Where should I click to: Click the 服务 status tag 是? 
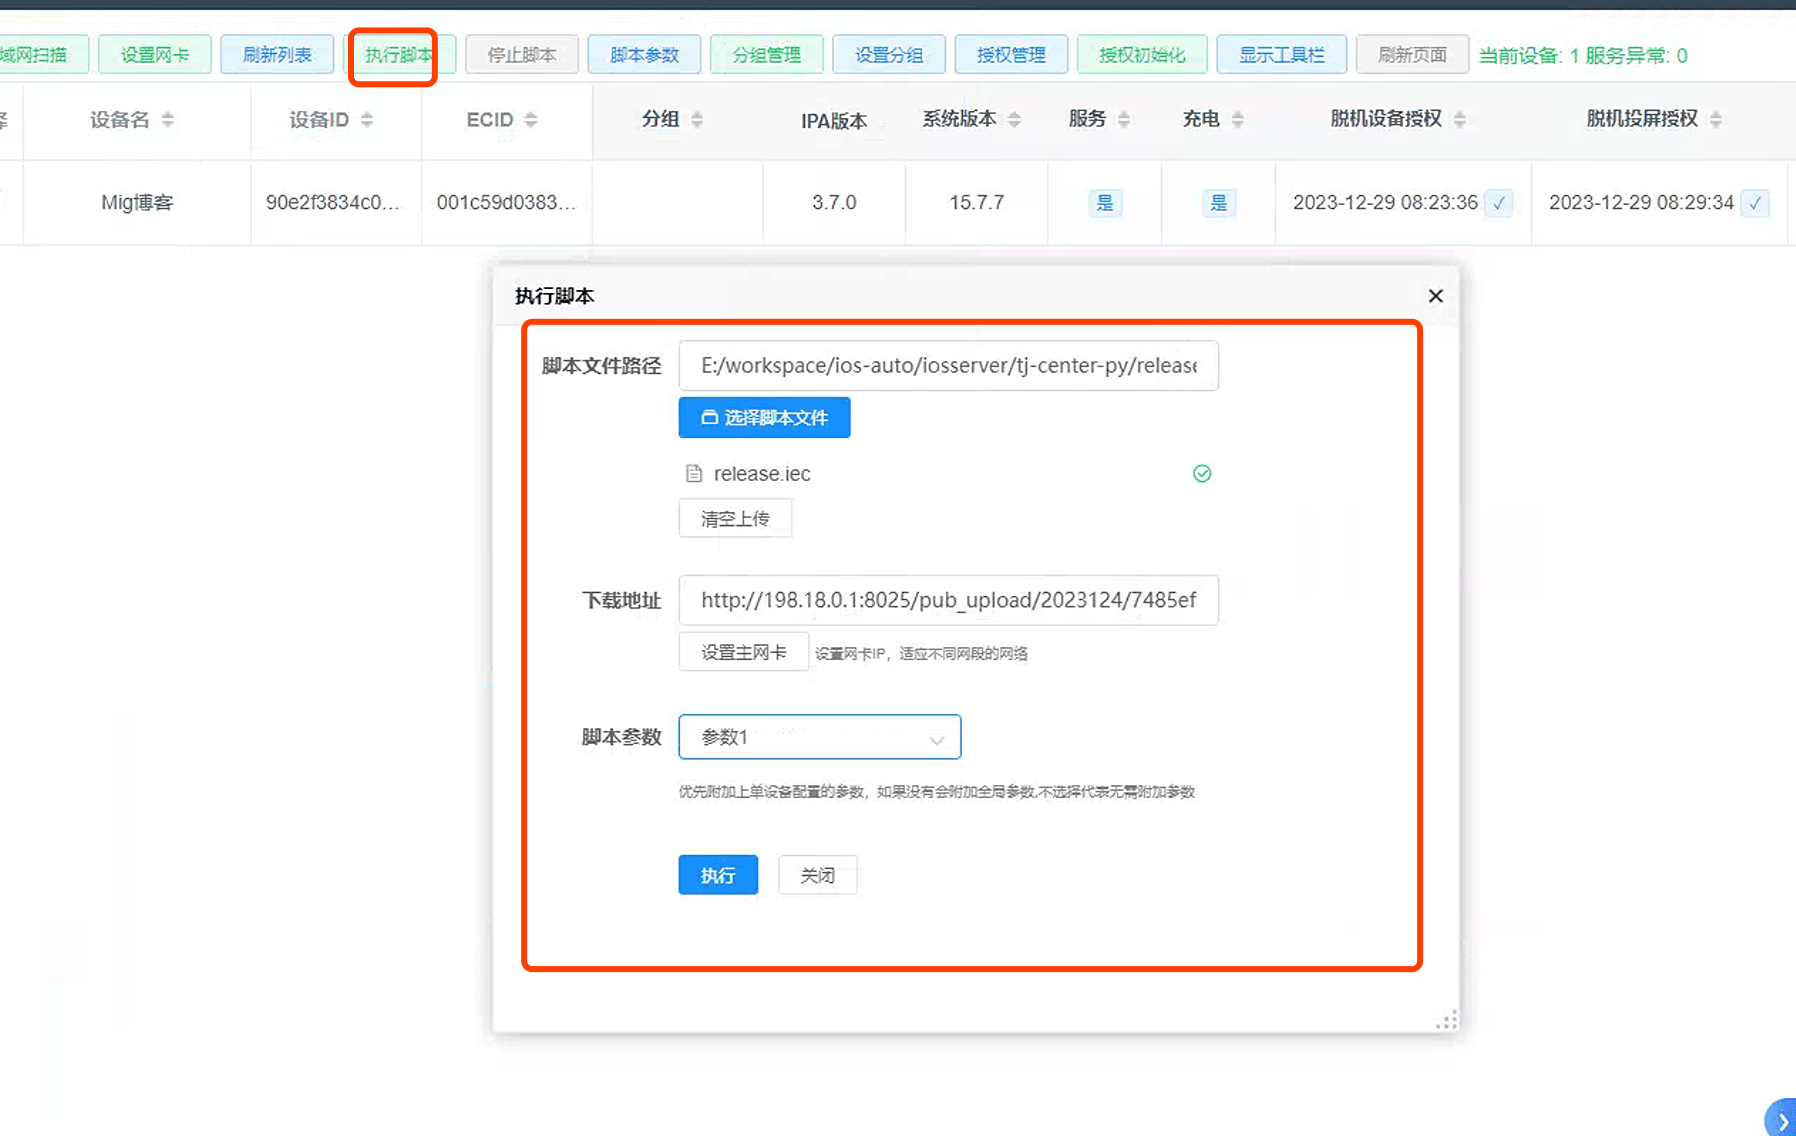point(1104,203)
